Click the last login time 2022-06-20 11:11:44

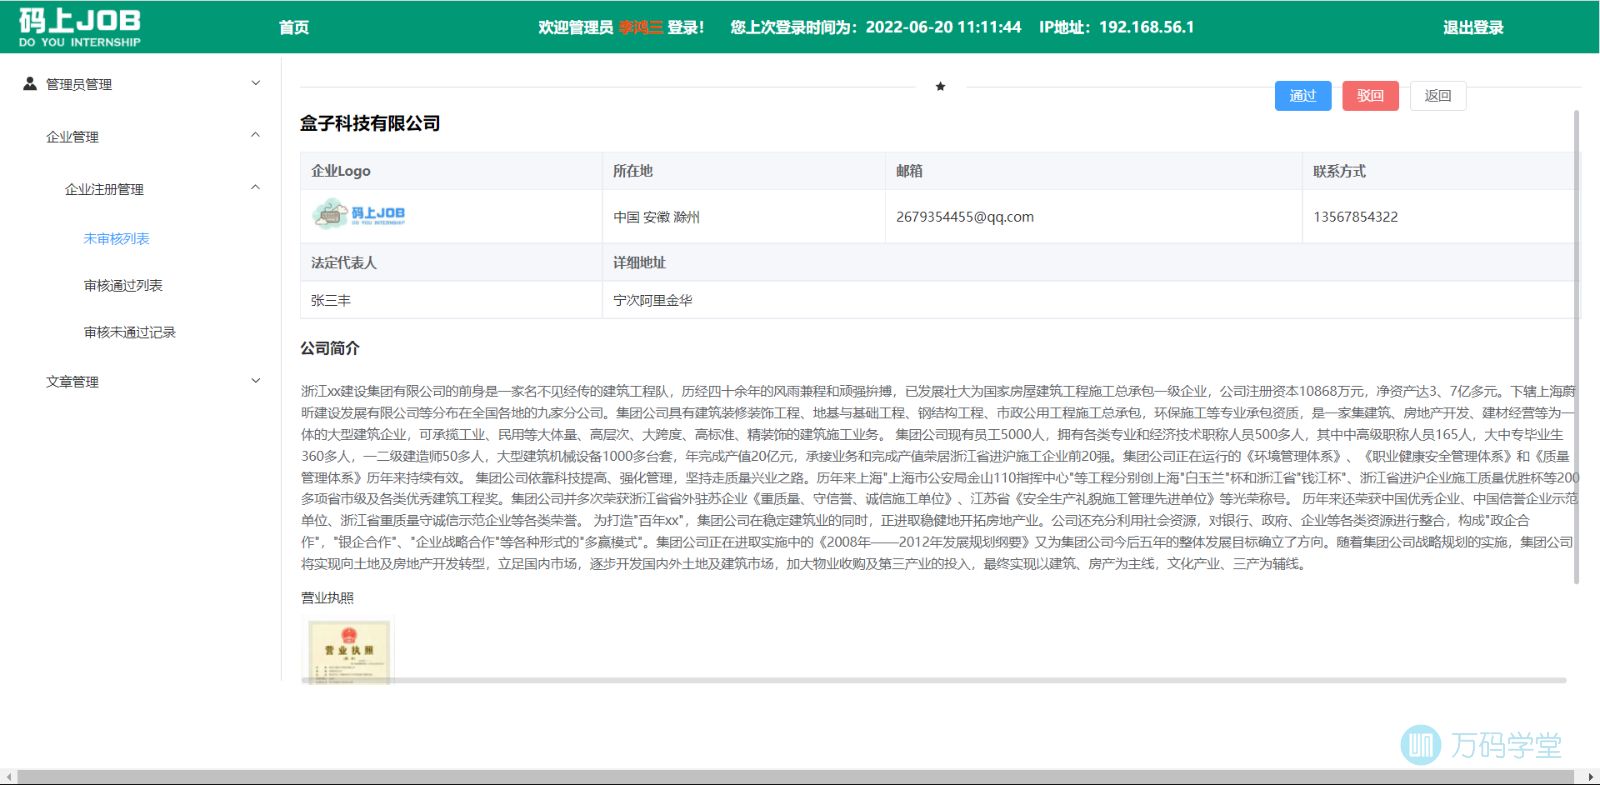coord(943,27)
